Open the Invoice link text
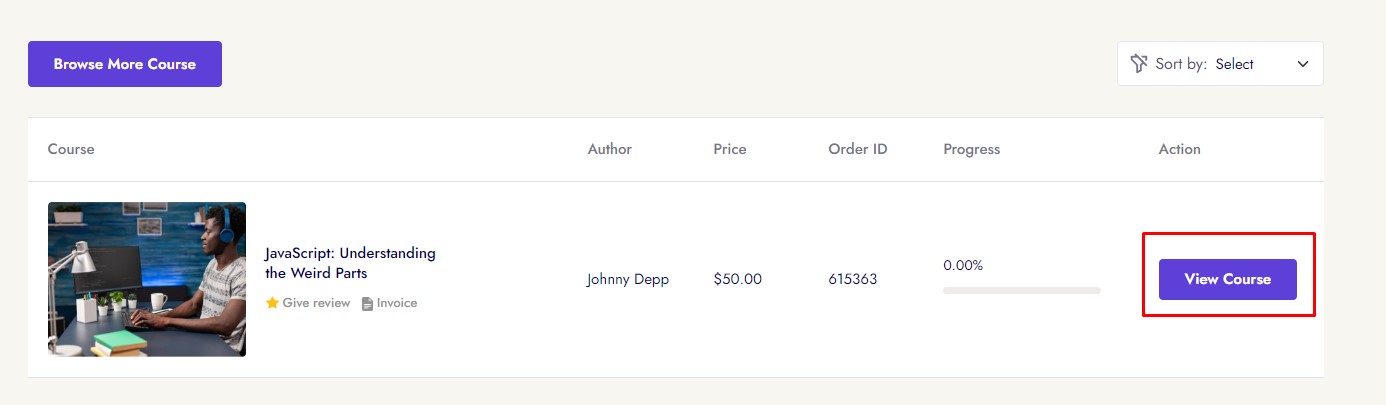Viewport: 1386px width, 405px height. pyautogui.click(x=397, y=303)
